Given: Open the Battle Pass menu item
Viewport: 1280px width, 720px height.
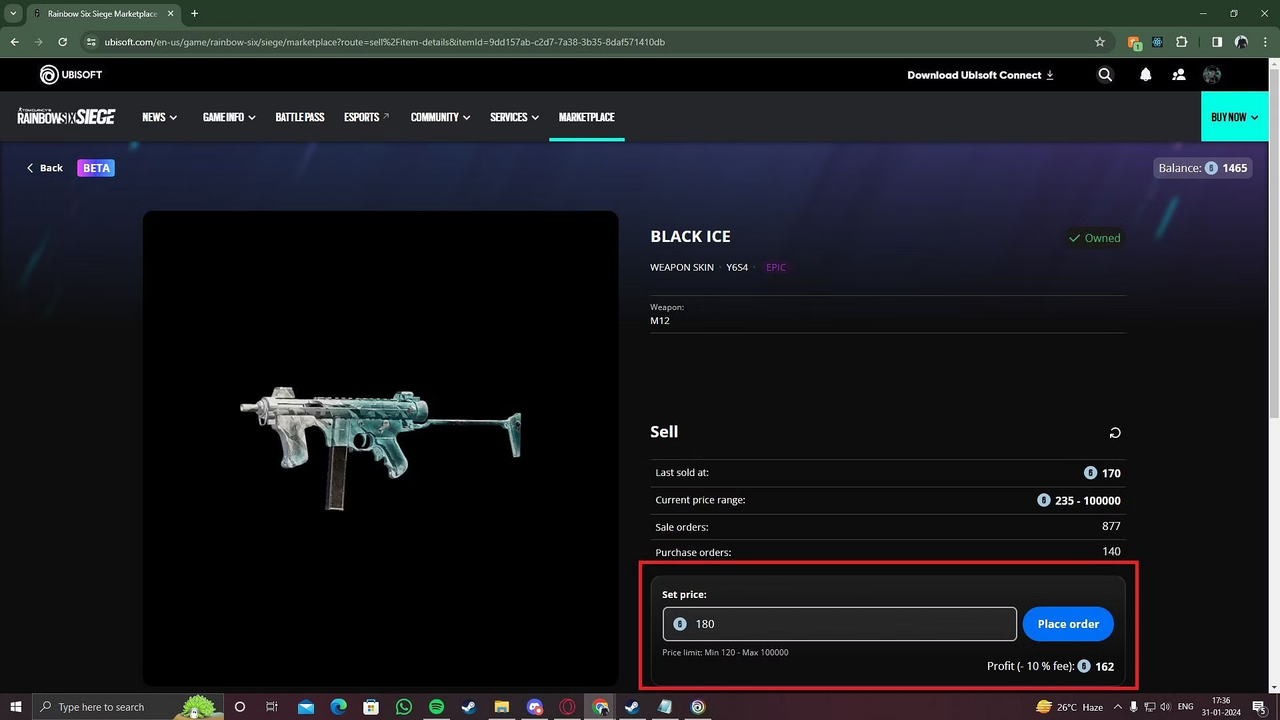Looking at the screenshot, I should coord(300,117).
